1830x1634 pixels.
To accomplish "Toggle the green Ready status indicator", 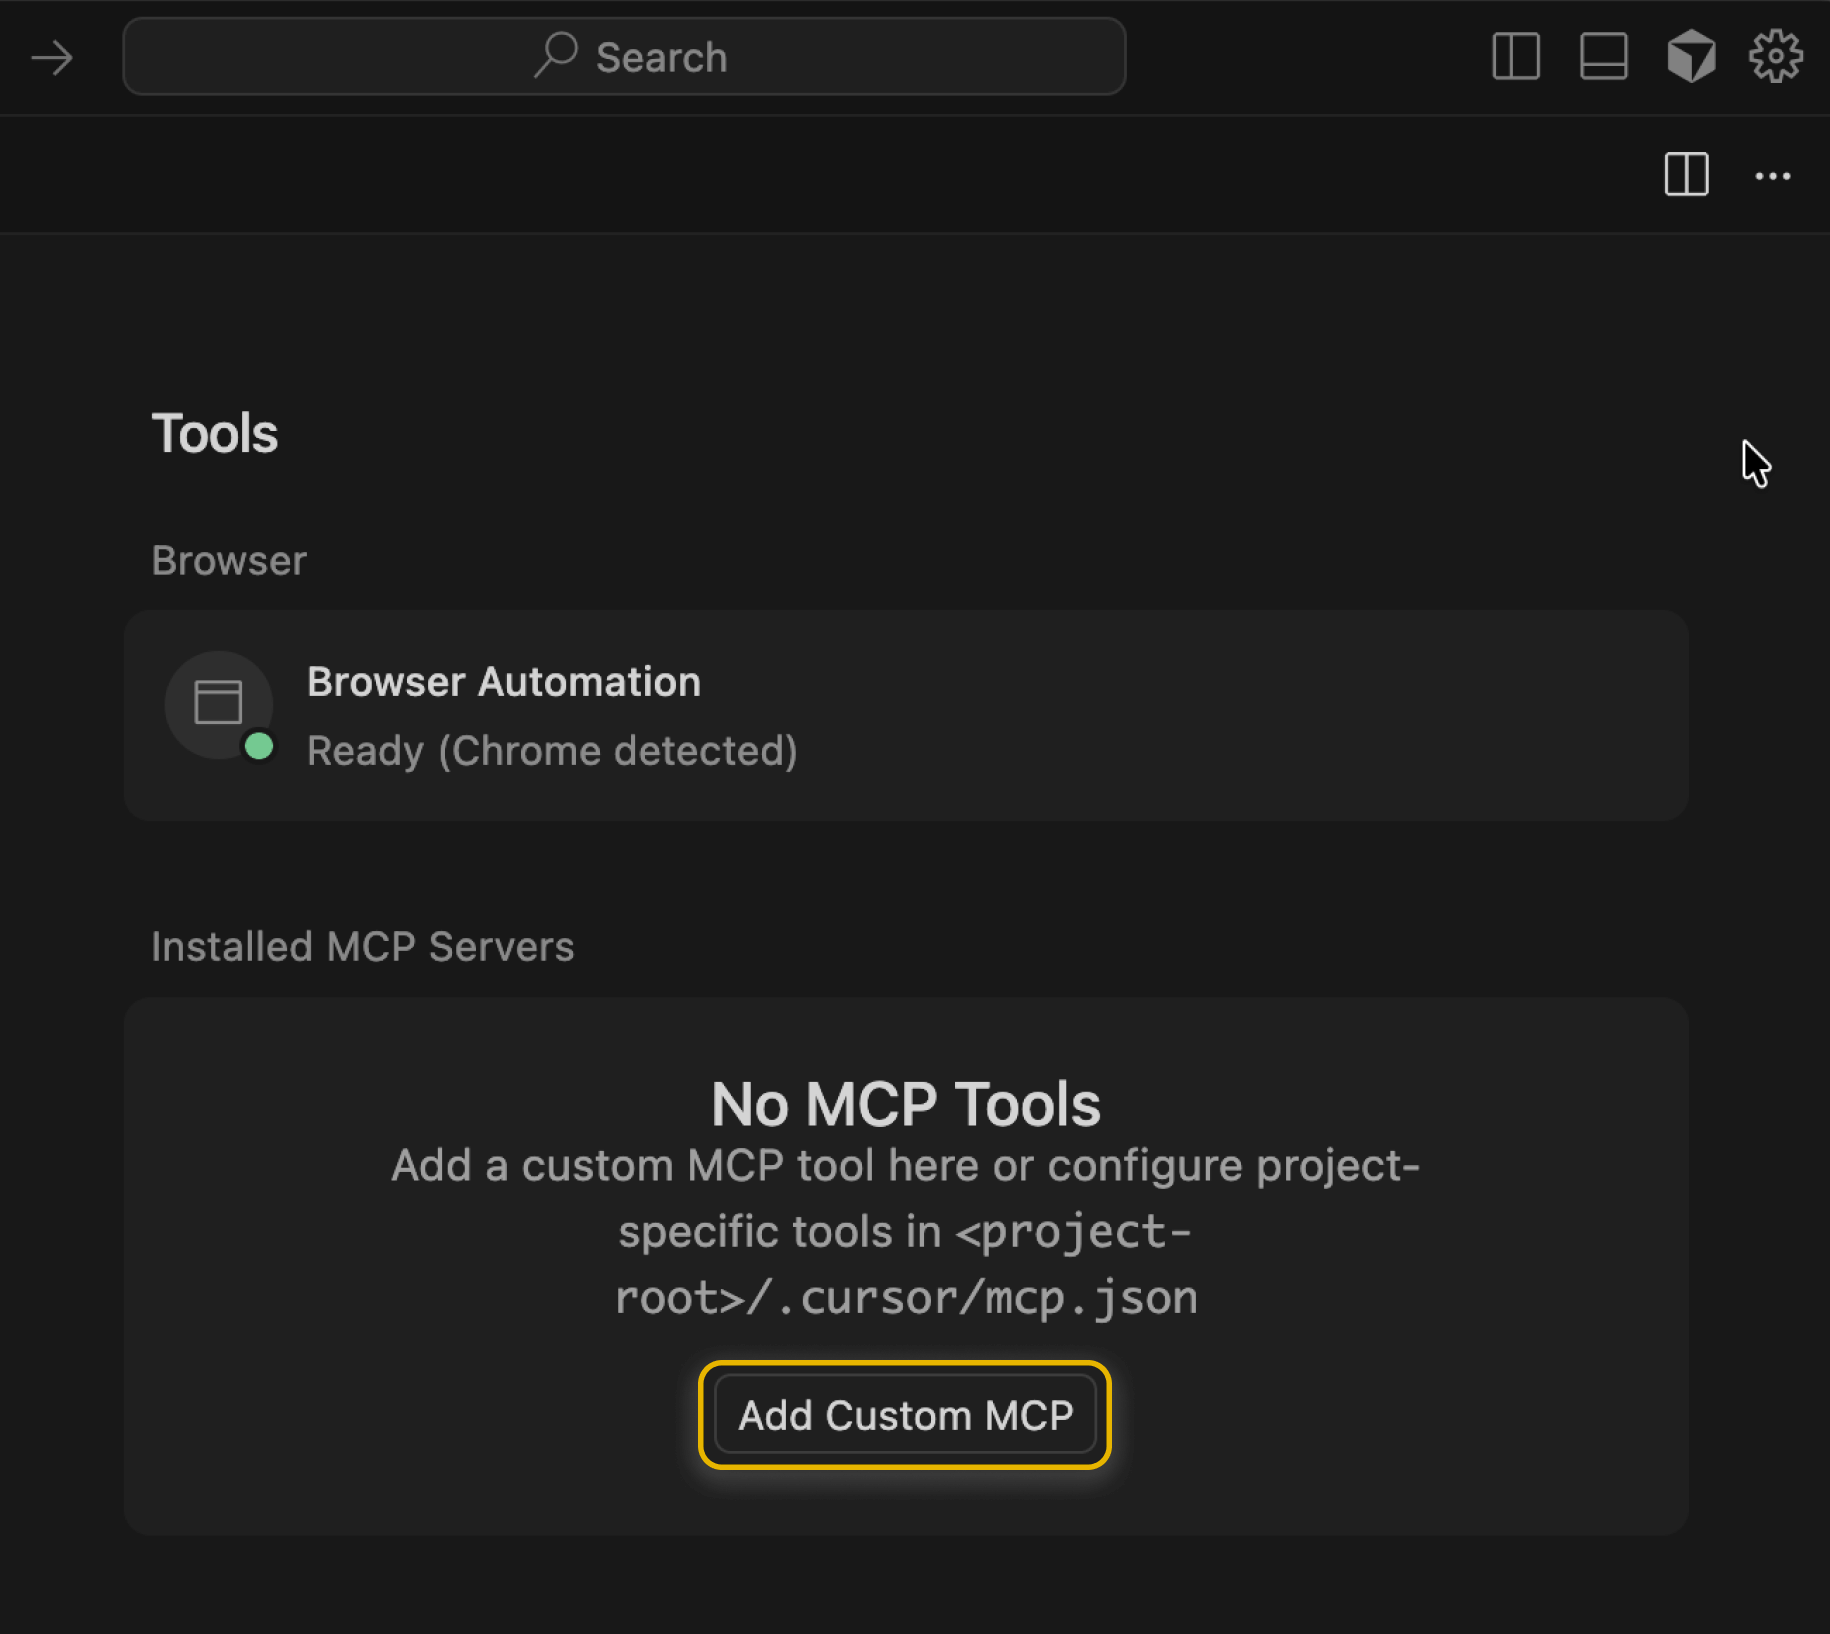I will [x=259, y=744].
